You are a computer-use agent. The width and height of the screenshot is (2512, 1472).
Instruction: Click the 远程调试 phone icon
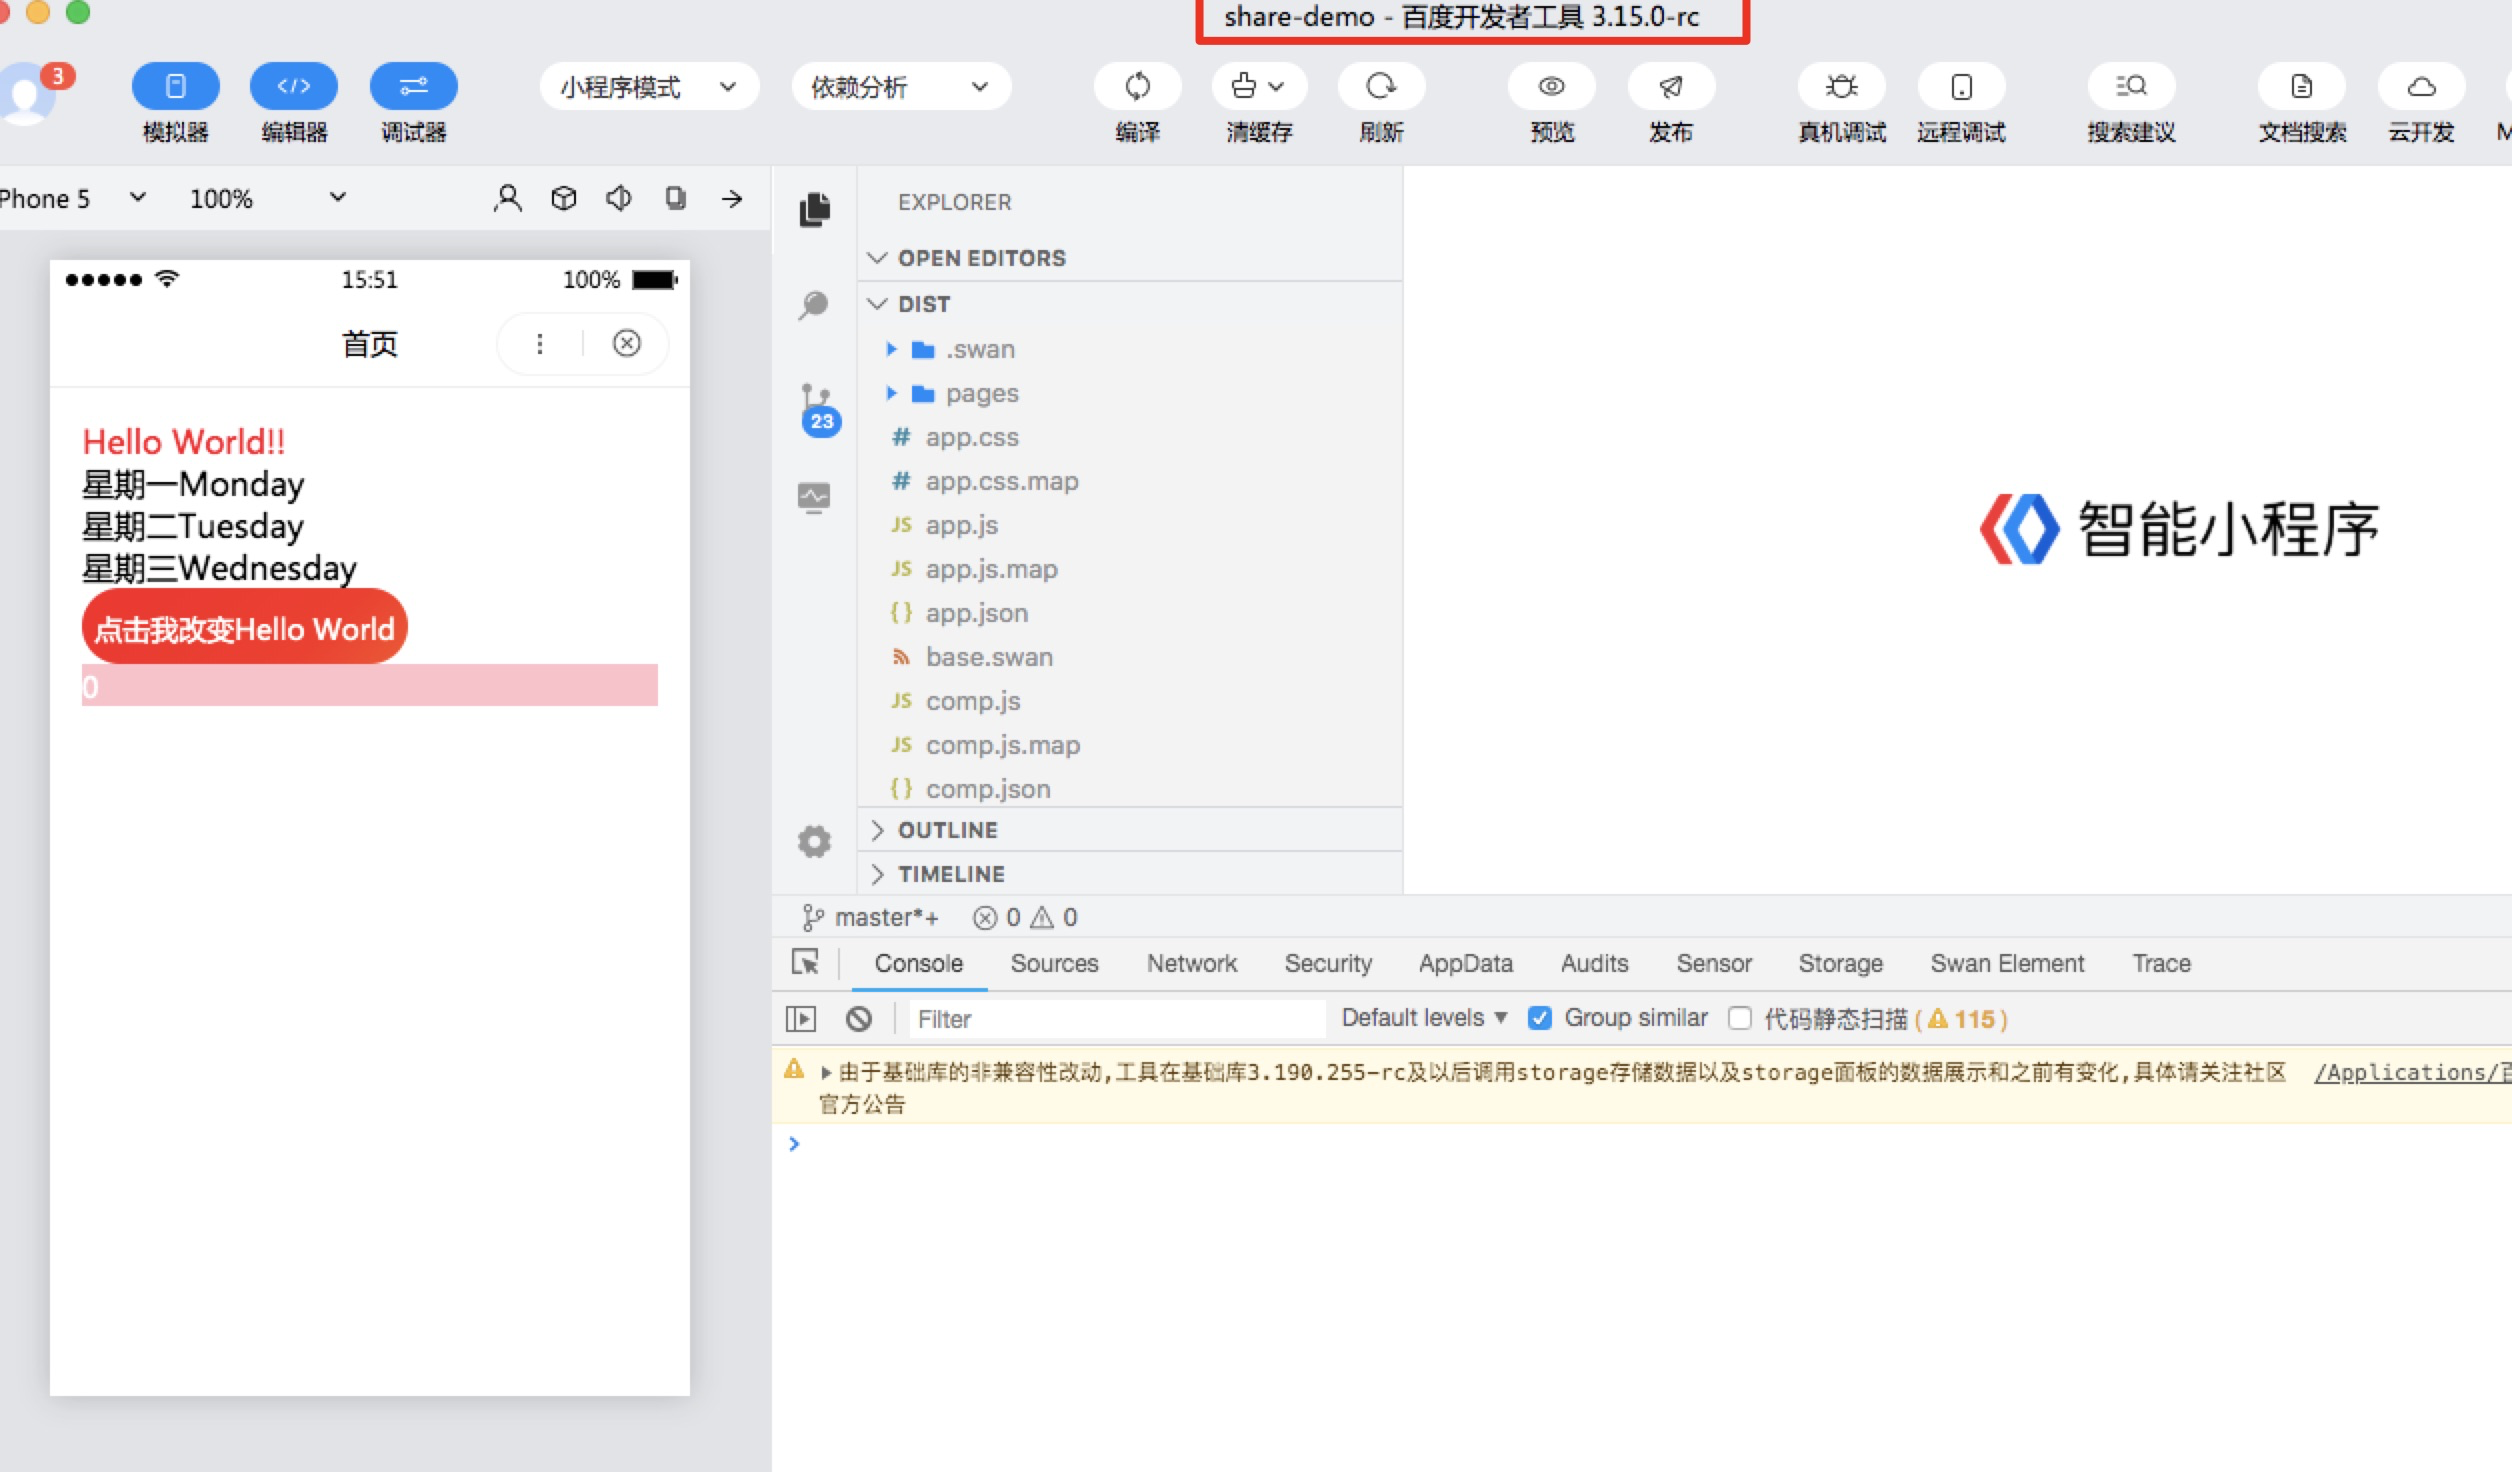coord(1961,86)
